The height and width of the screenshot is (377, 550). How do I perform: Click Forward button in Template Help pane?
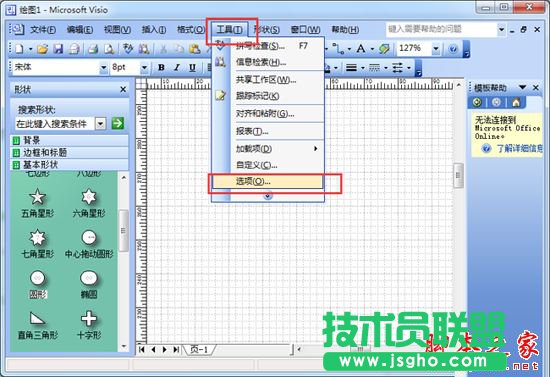pos(496,102)
